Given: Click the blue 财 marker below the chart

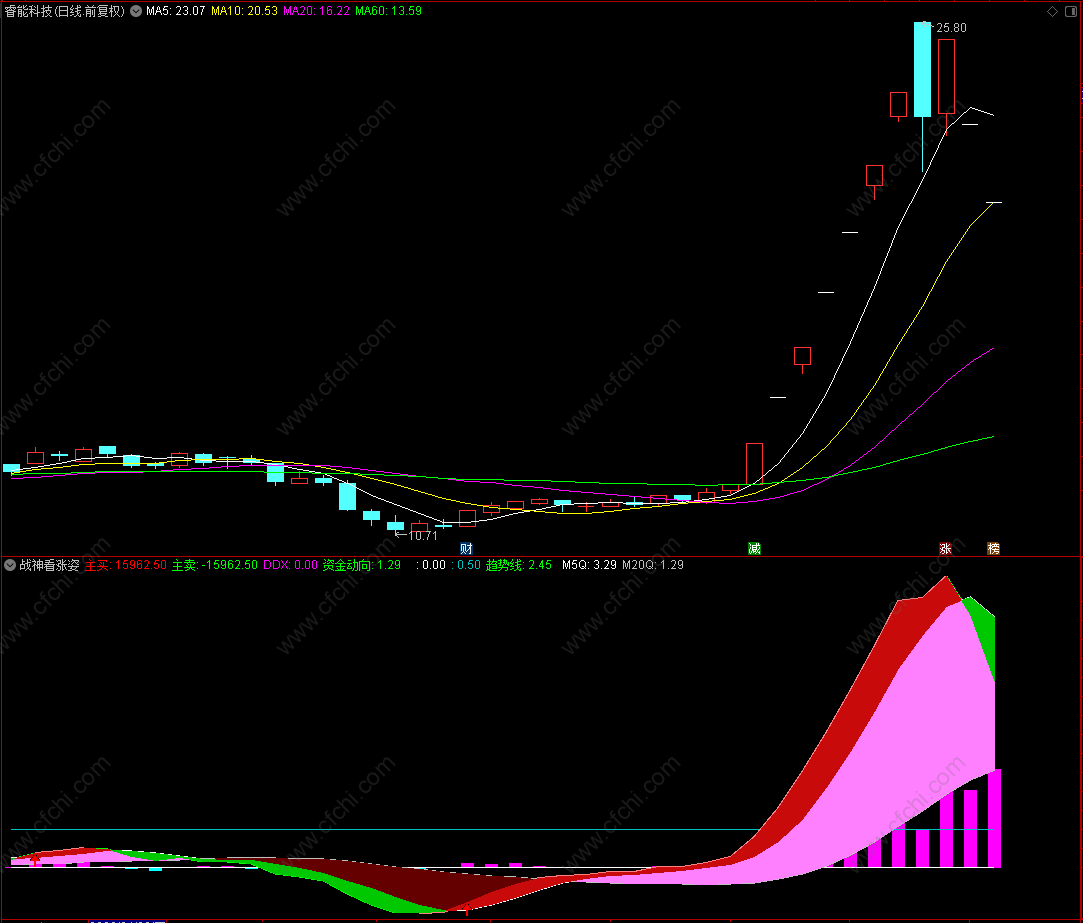Looking at the screenshot, I should pos(466,549).
